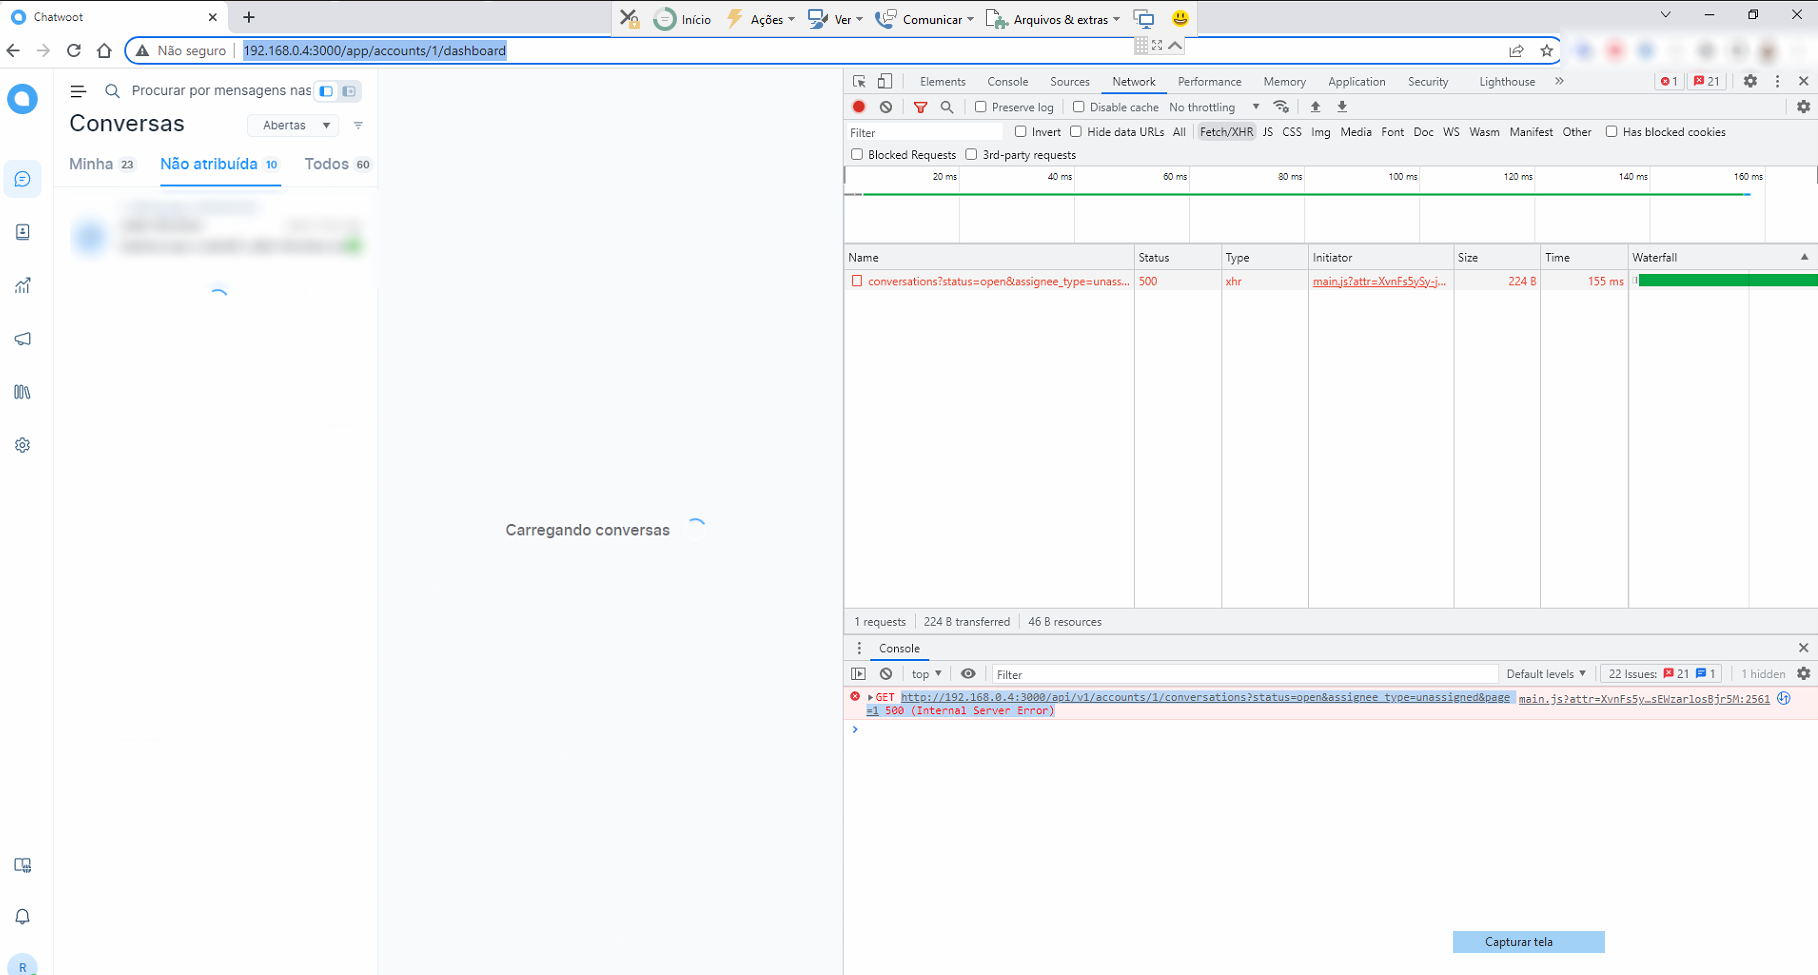This screenshot has width=1818, height=975.
Task: Select the Contacts sidebar icon
Action: click(22, 231)
